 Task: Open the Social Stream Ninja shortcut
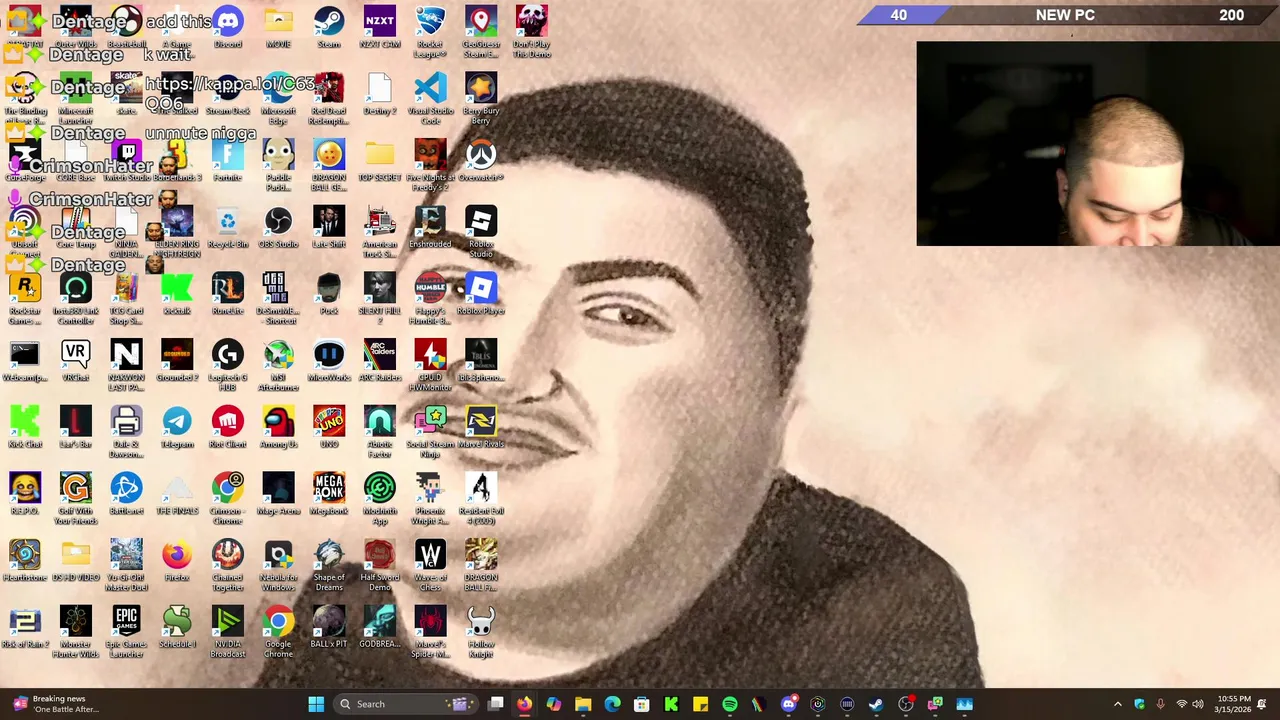430,432
